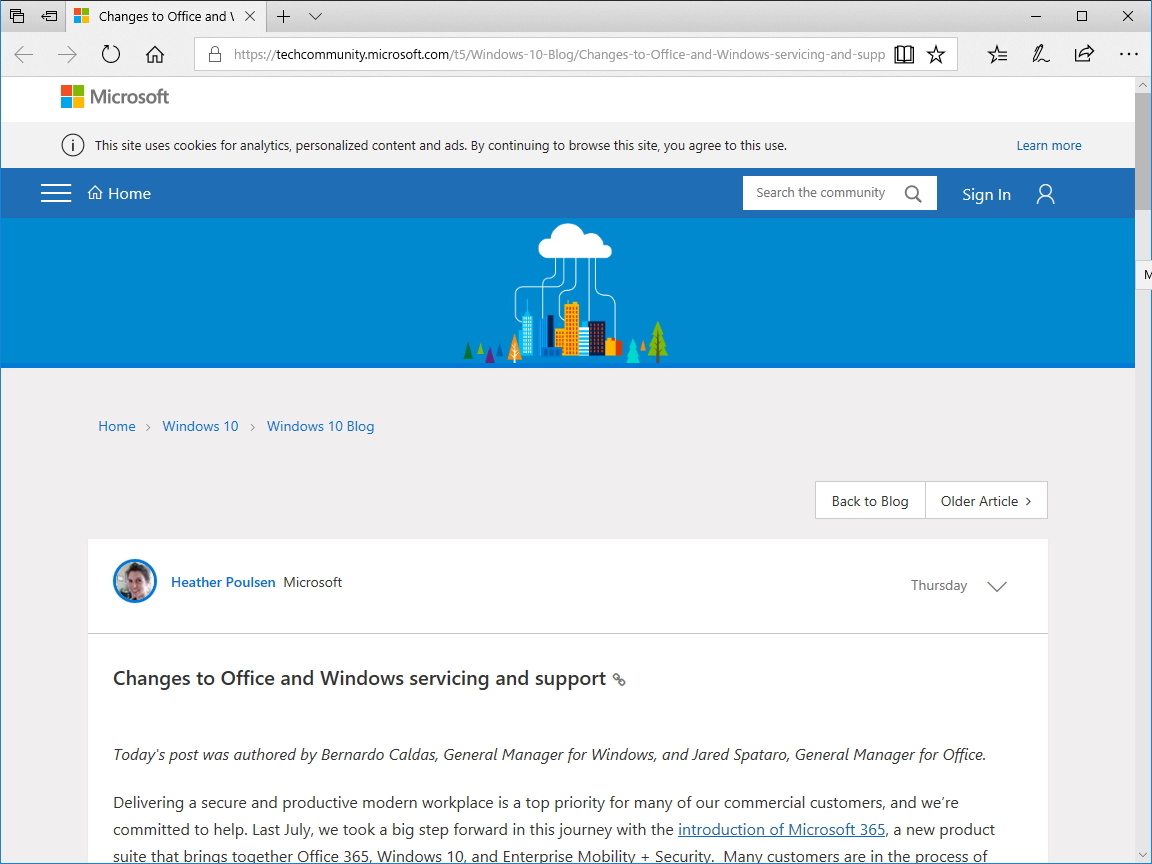Make a web note on this page
The width and height of the screenshot is (1152, 864).
click(x=1040, y=54)
